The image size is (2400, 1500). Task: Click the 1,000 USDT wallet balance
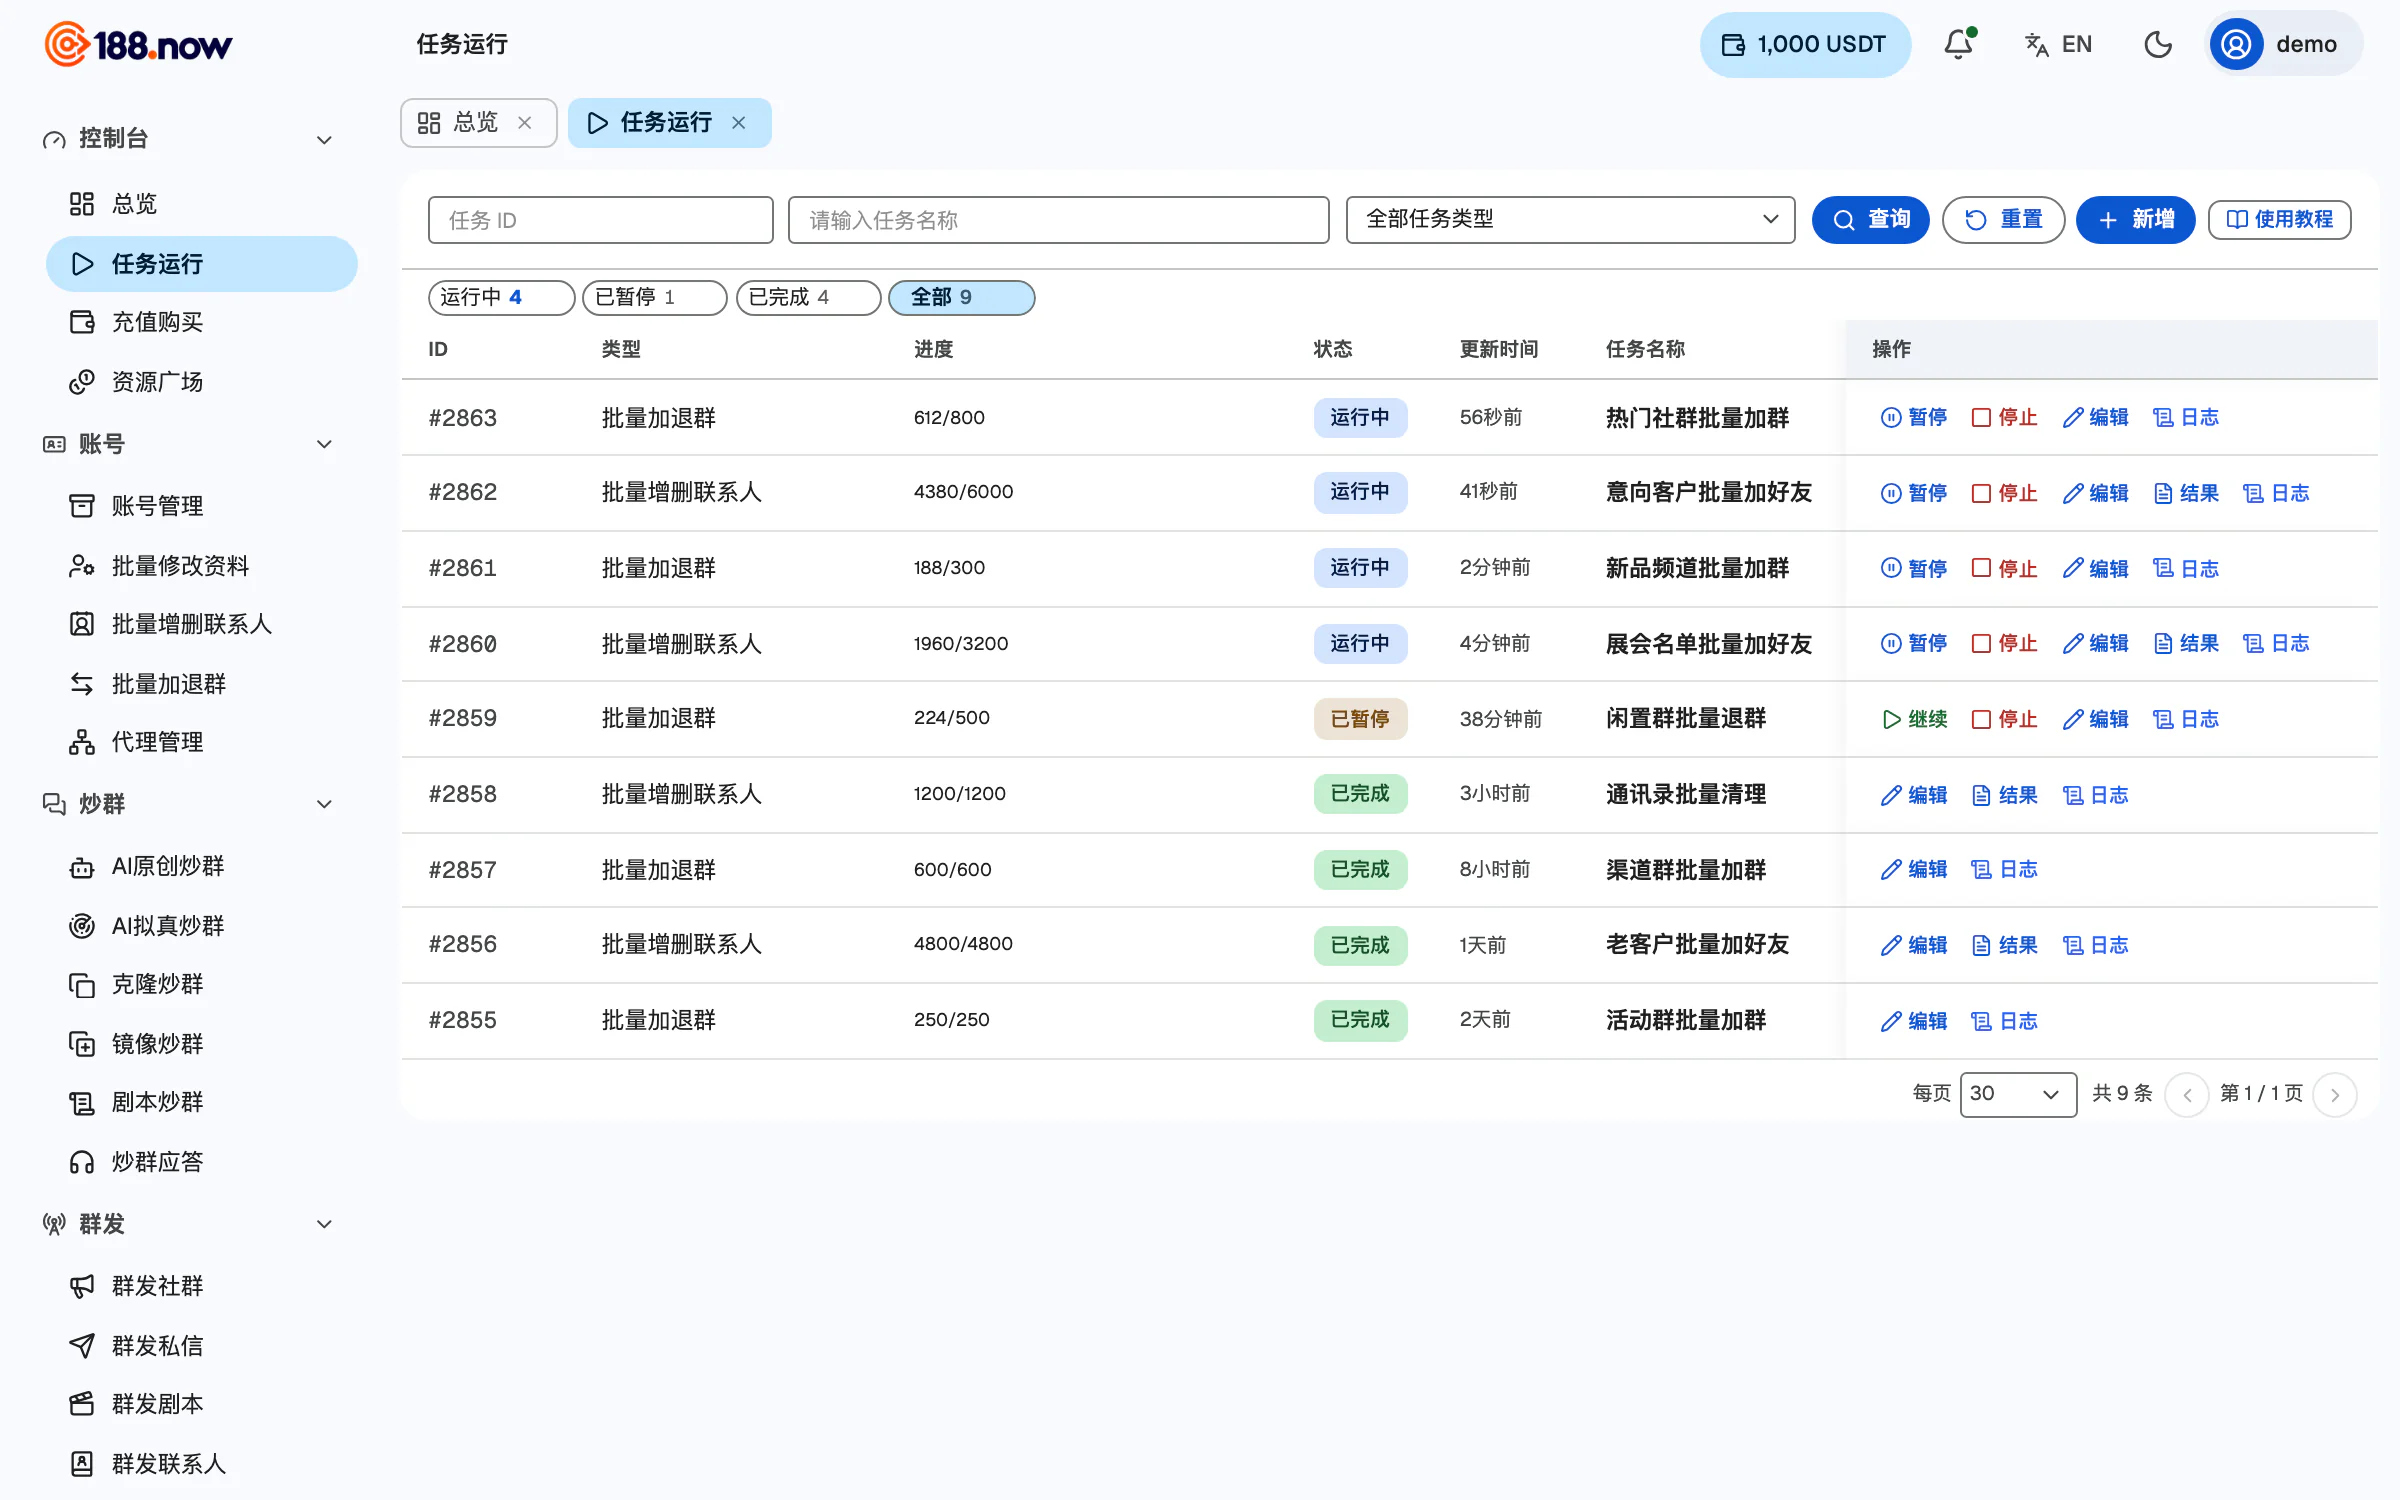1804,45
